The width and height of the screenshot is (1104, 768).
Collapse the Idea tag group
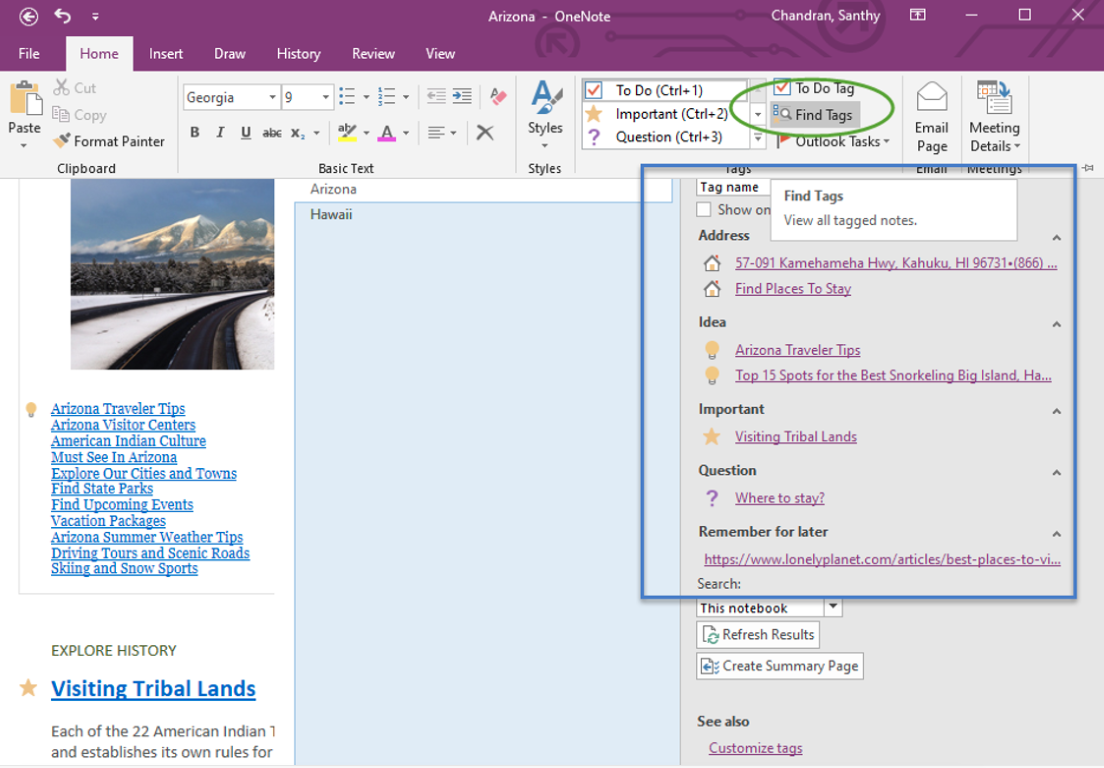1057,325
